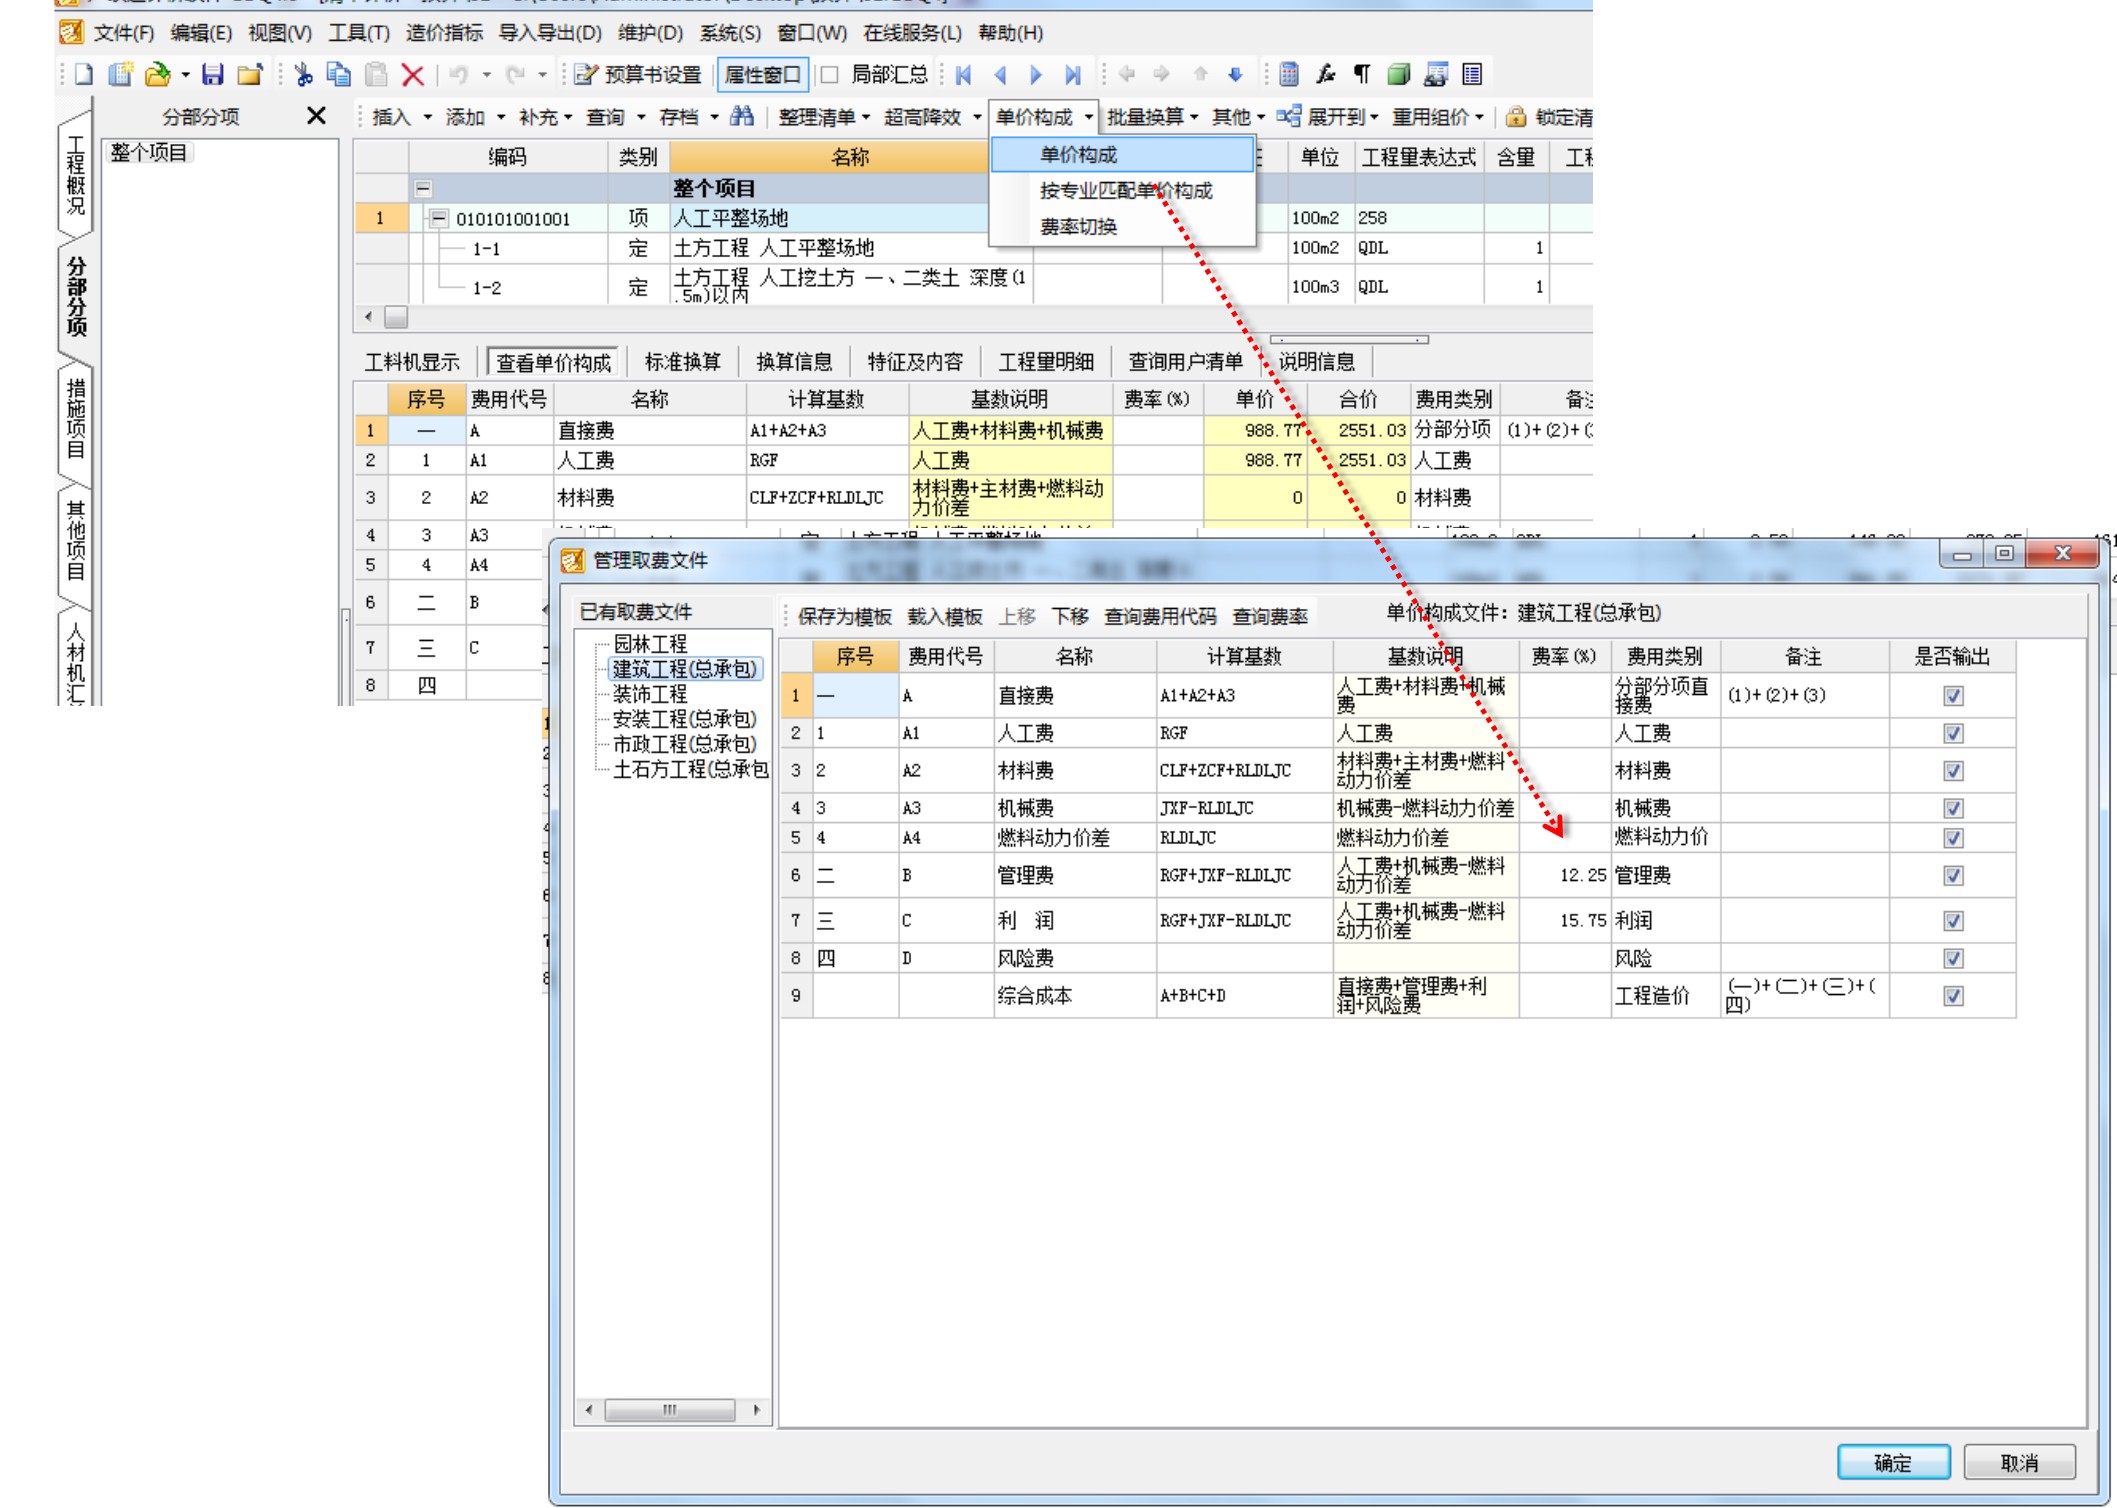Click 确定 button in dialog
The width and height of the screenshot is (2117, 1508).
point(1893,1462)
